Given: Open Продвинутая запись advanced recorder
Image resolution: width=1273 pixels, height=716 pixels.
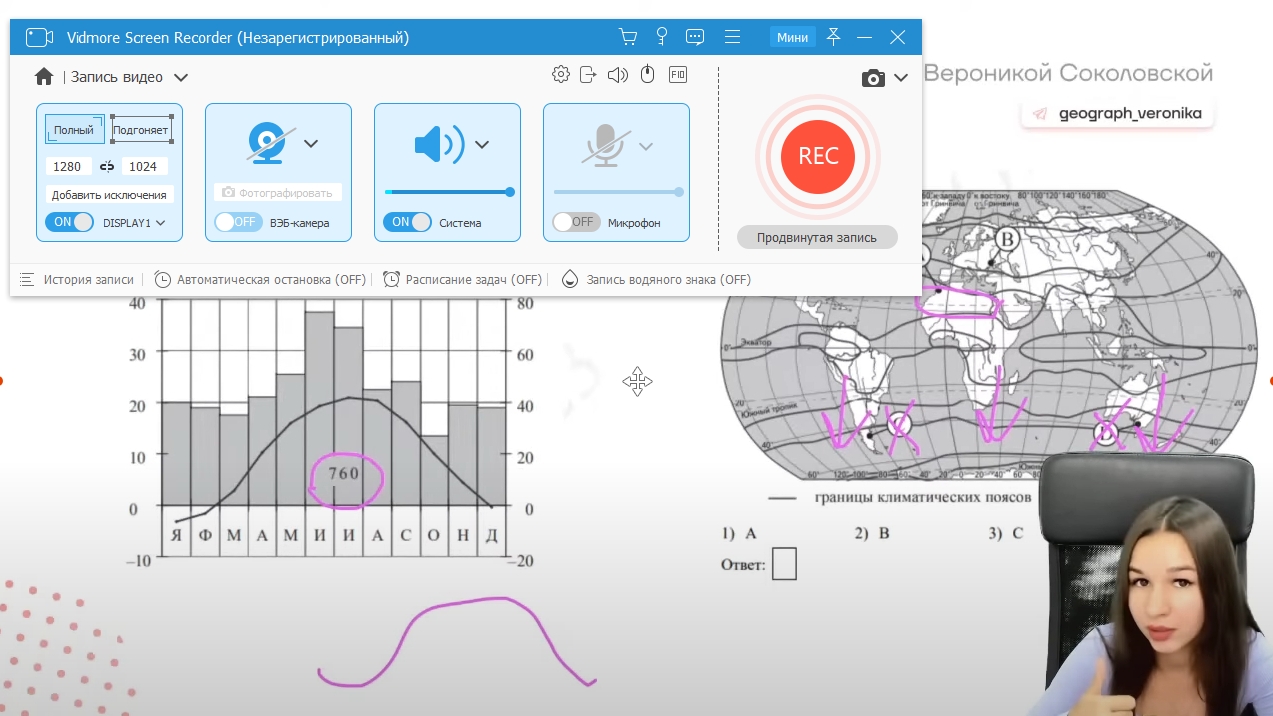Looking at the screenshot, I should [817, 237].
